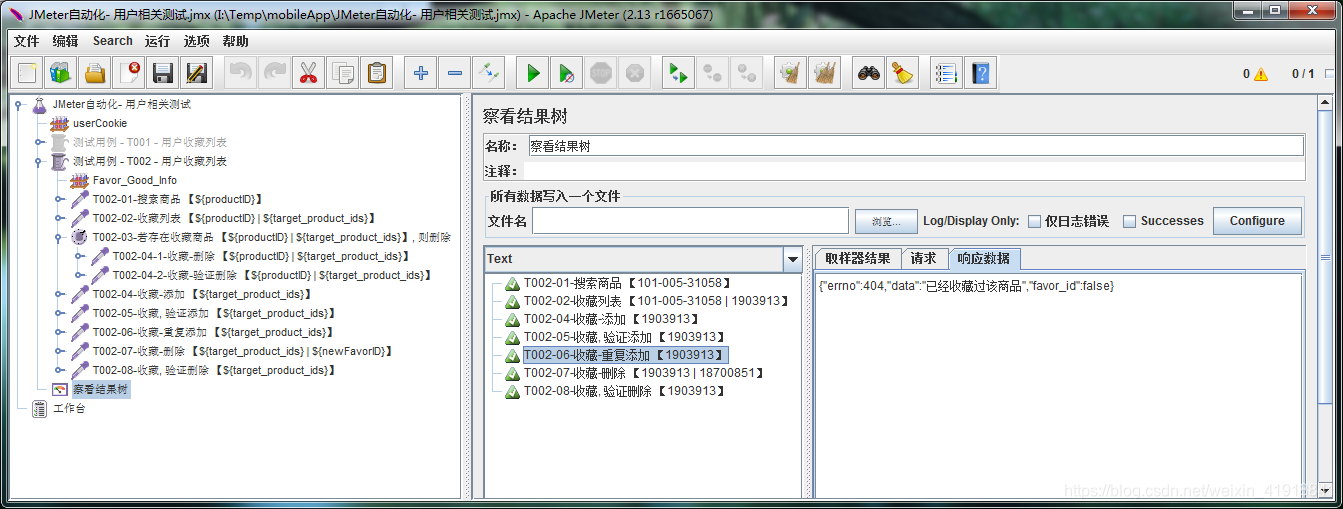The image size is (1343, 509).
Task: Save the test plan with the floppy icon
Action: pyautogui.click(x=163, y=73)
